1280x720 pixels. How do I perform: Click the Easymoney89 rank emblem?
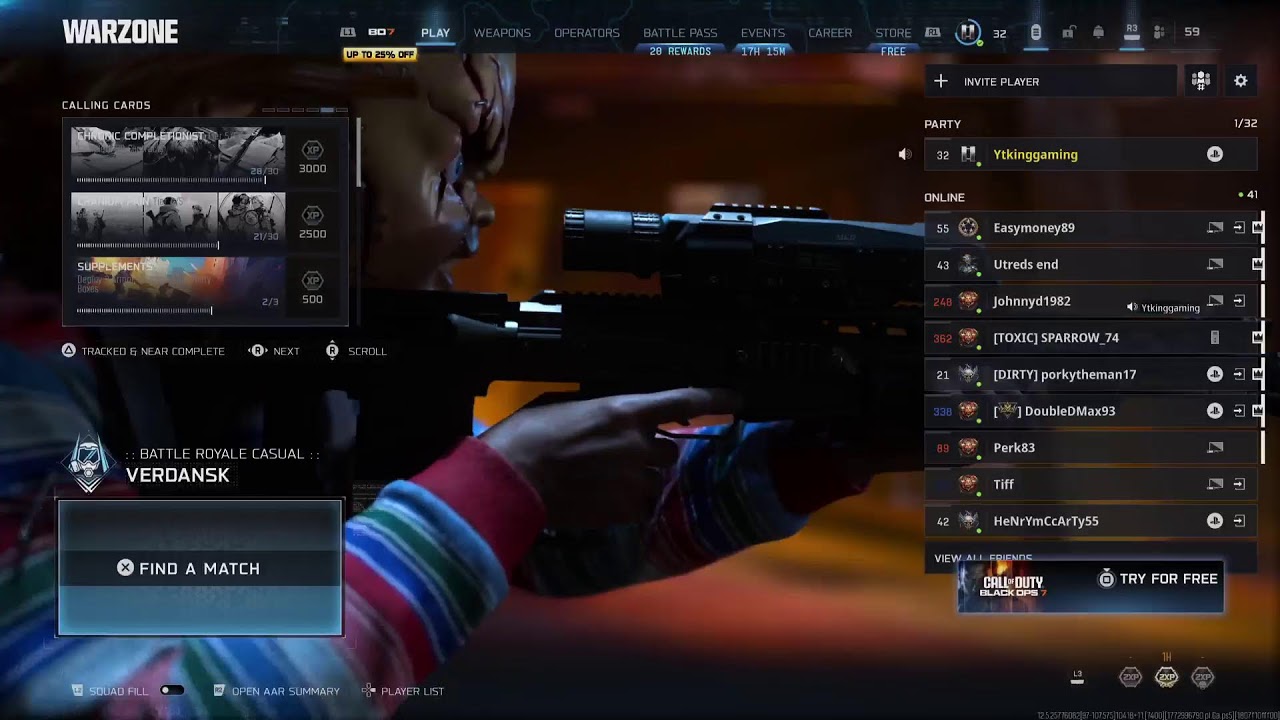(968, 228)
